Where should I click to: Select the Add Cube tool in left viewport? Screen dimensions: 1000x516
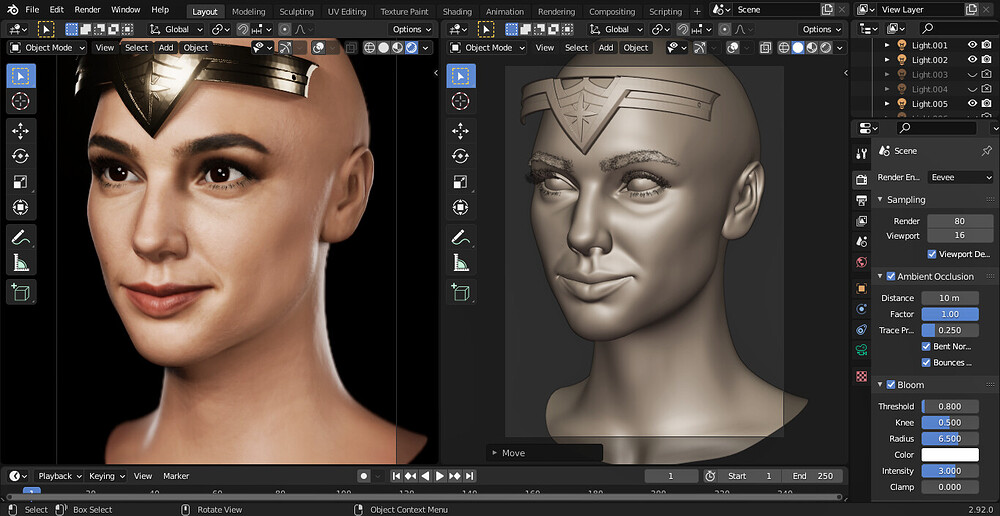pyautogui.click(x=21, y=292)
